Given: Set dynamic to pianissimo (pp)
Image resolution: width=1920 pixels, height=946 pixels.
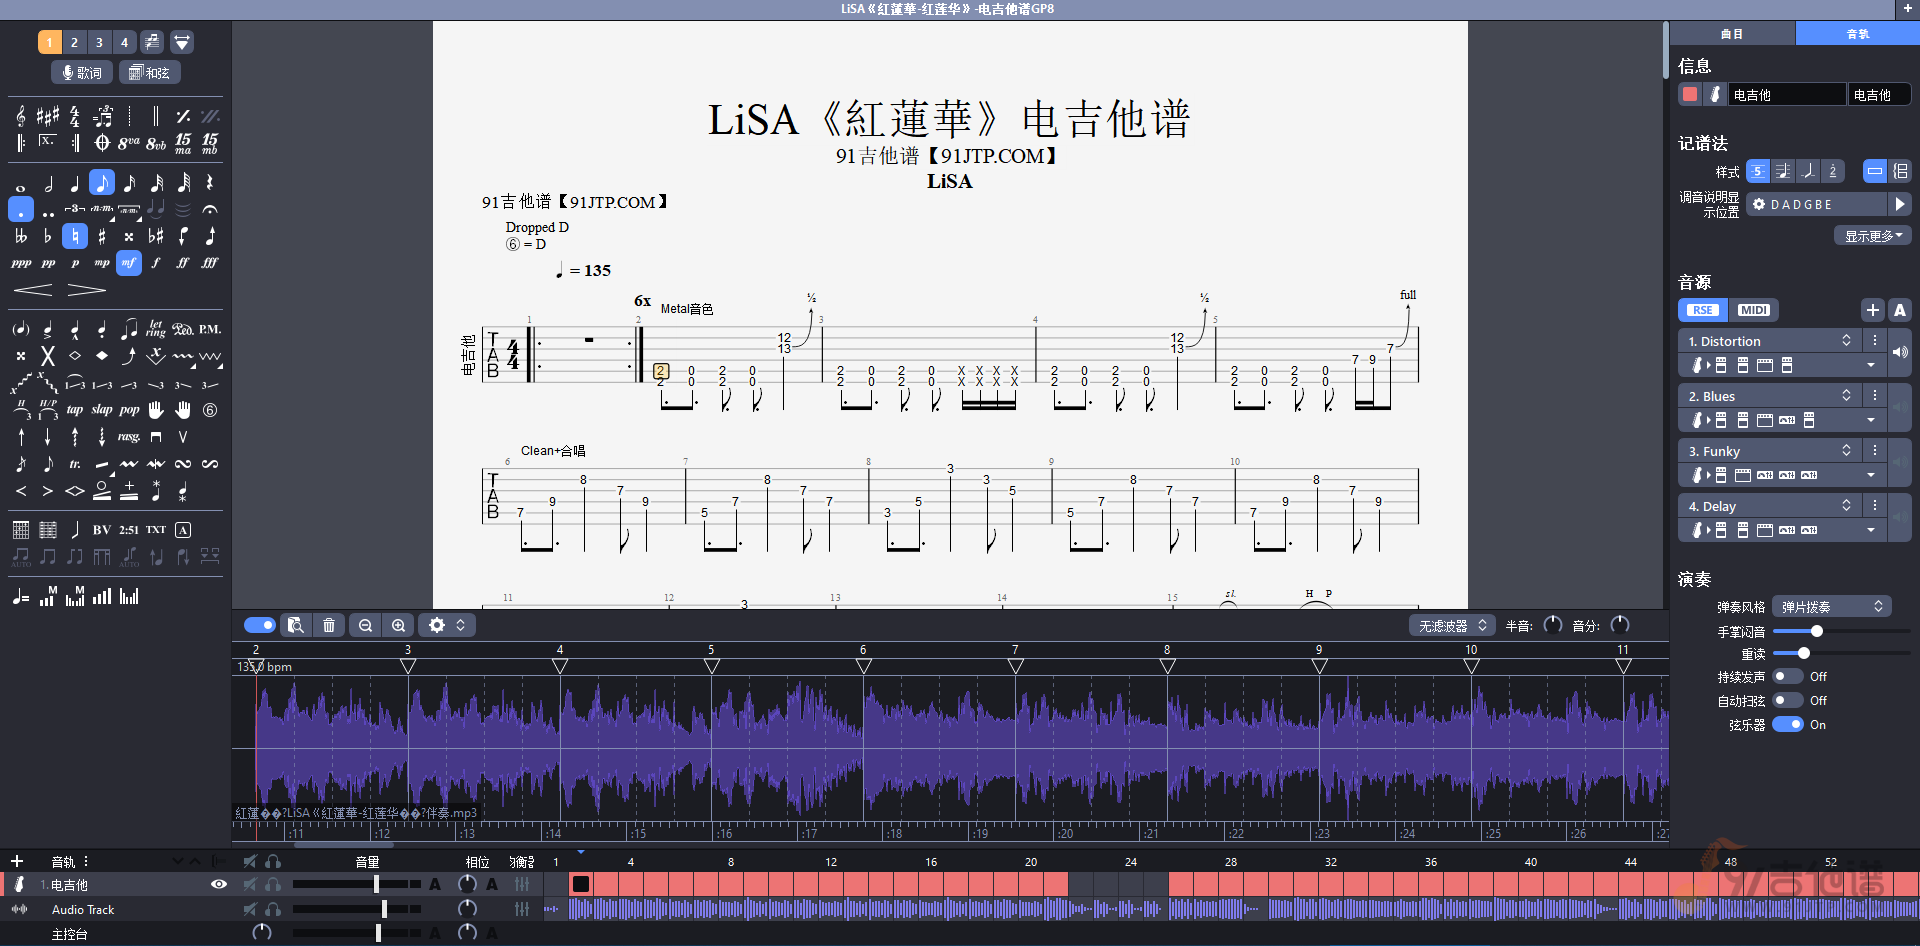Looking at the screenshot, I should (48, 263).
